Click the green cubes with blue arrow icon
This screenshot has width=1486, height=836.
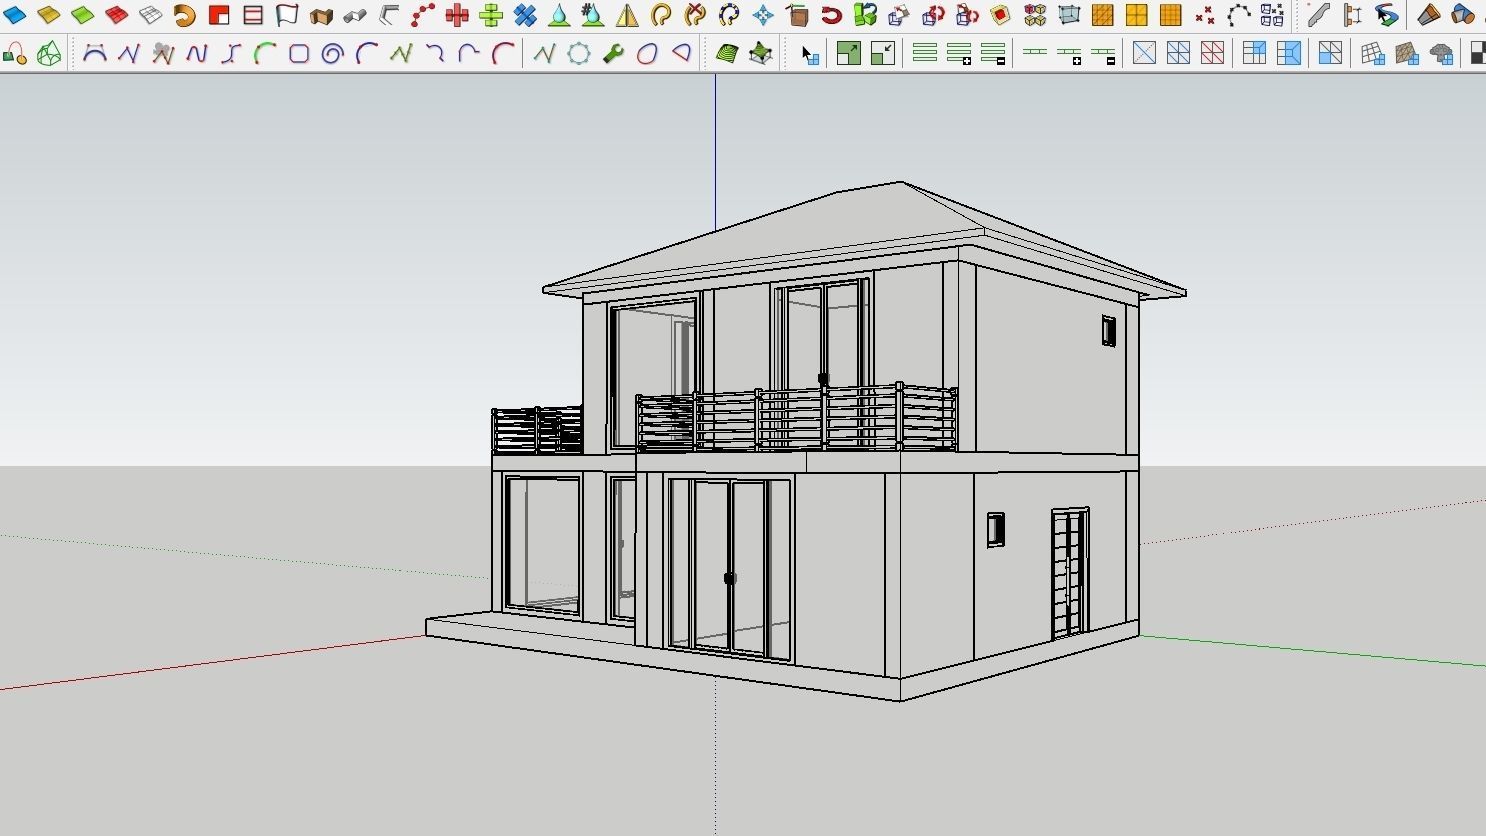point(865,15)
